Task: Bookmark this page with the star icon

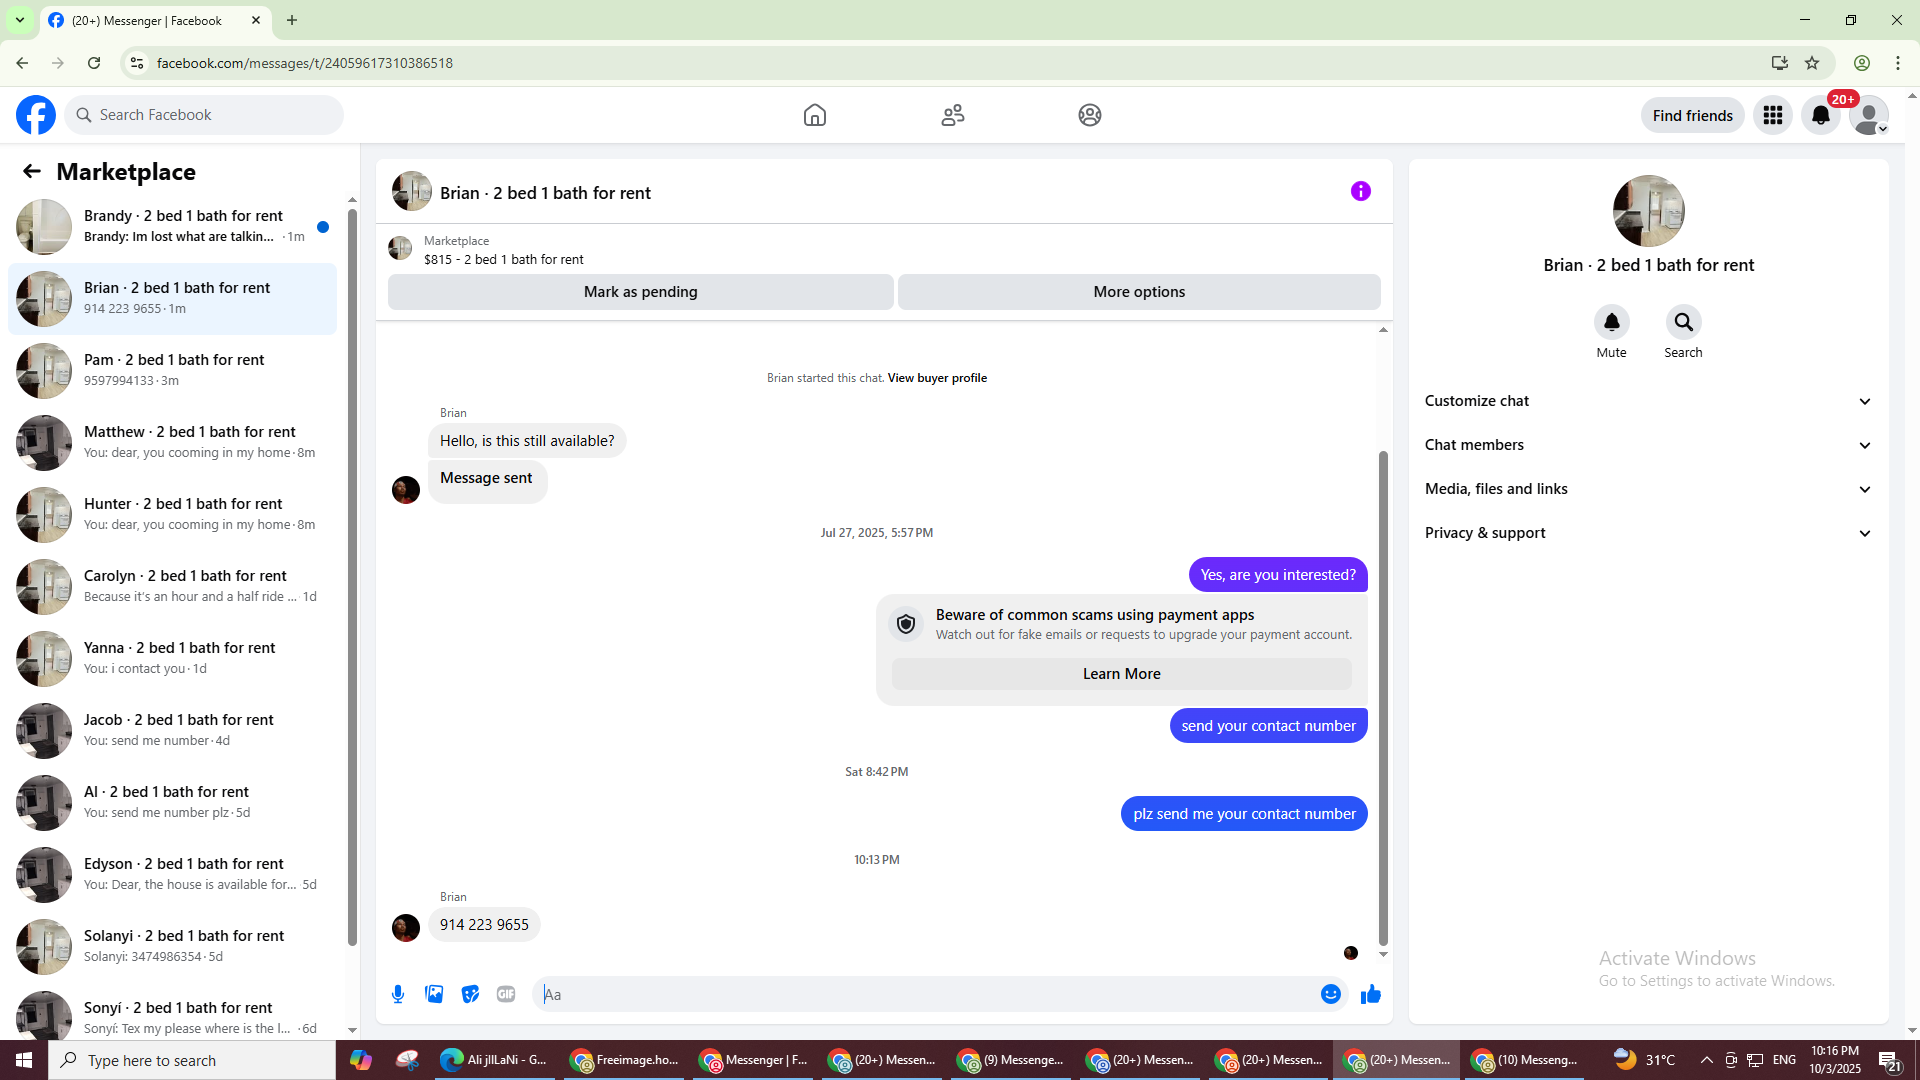Action: 1812,63
